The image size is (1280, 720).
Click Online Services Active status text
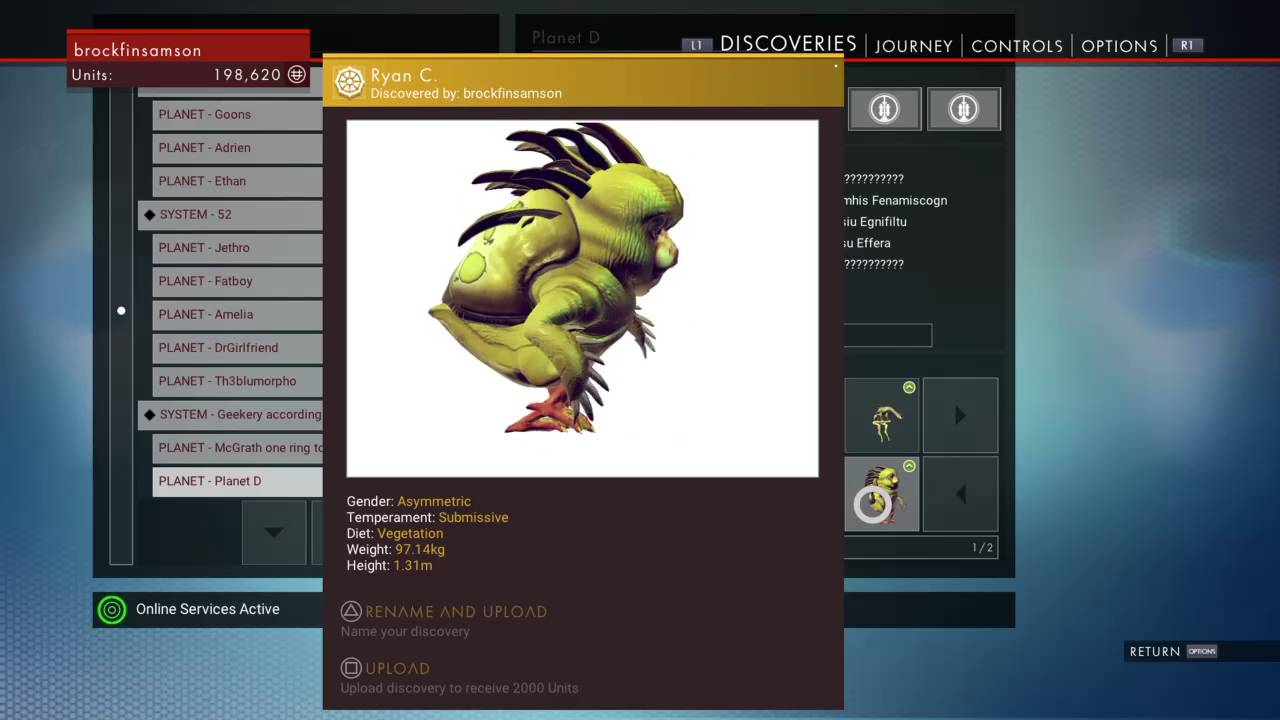point(208,609)
